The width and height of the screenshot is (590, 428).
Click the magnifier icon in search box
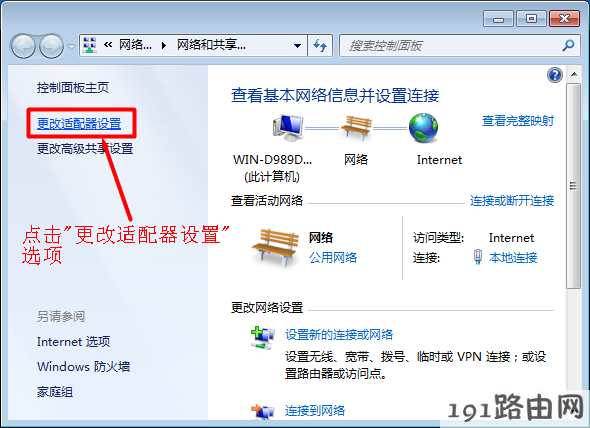[568, 46]
